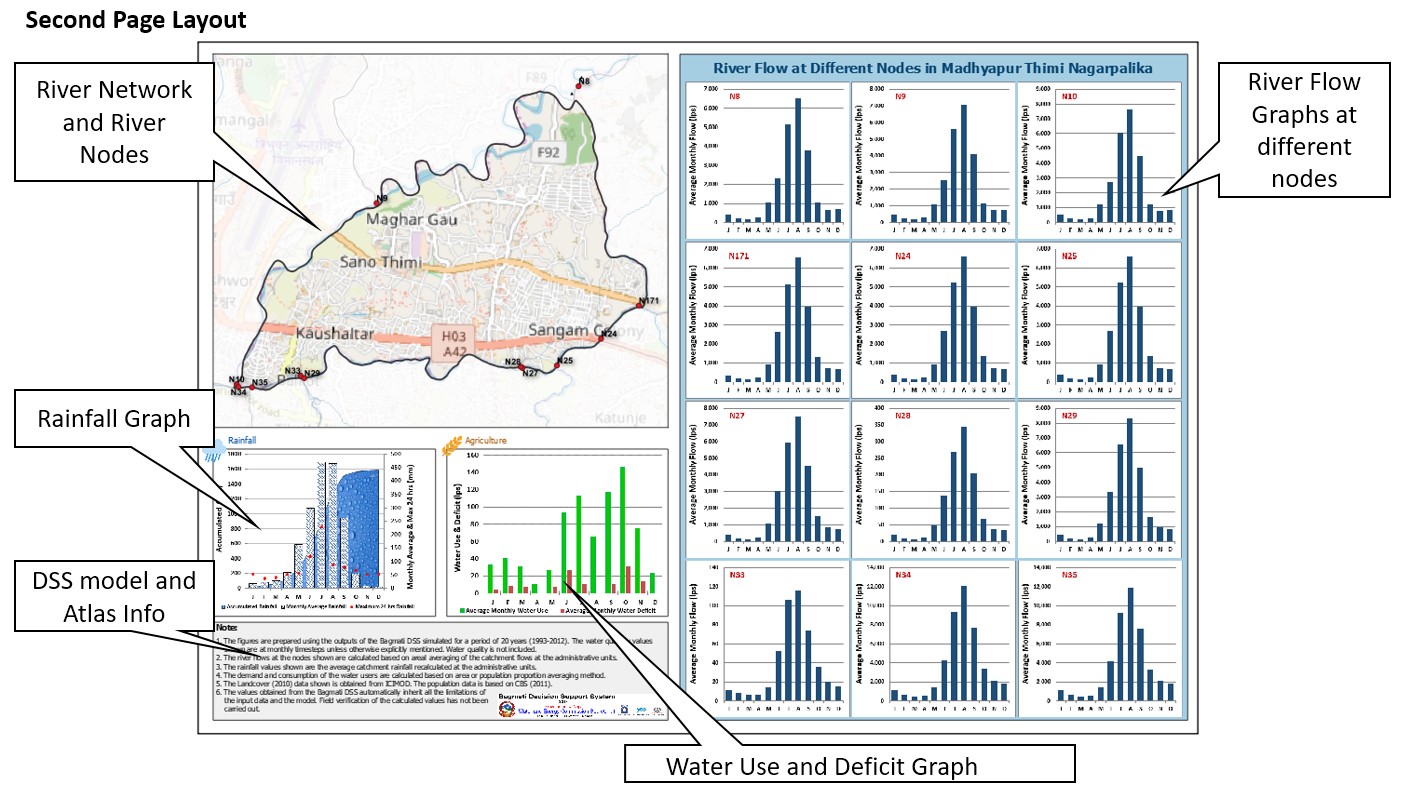Select the N29 node marker on map
1402x799 pixels.
click(x=303, y=377)
